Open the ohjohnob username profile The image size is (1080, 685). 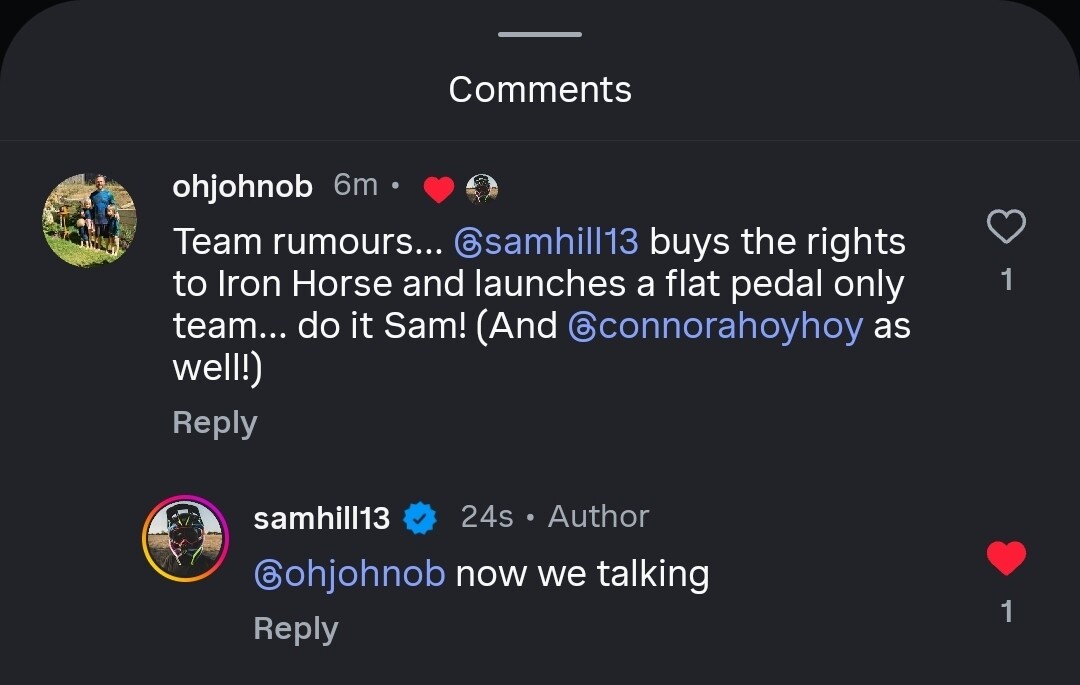[x=242, y=186]
